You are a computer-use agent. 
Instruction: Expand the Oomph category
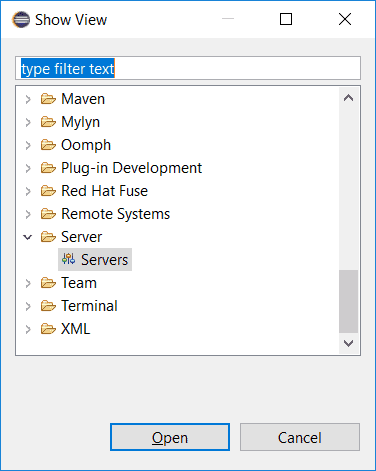pos(28,145)
